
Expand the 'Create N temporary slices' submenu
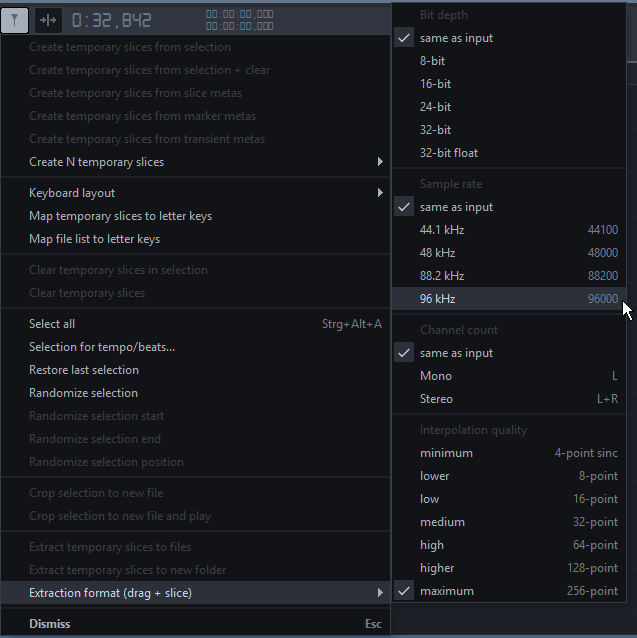pyautogui.click(x=97, y=162)
